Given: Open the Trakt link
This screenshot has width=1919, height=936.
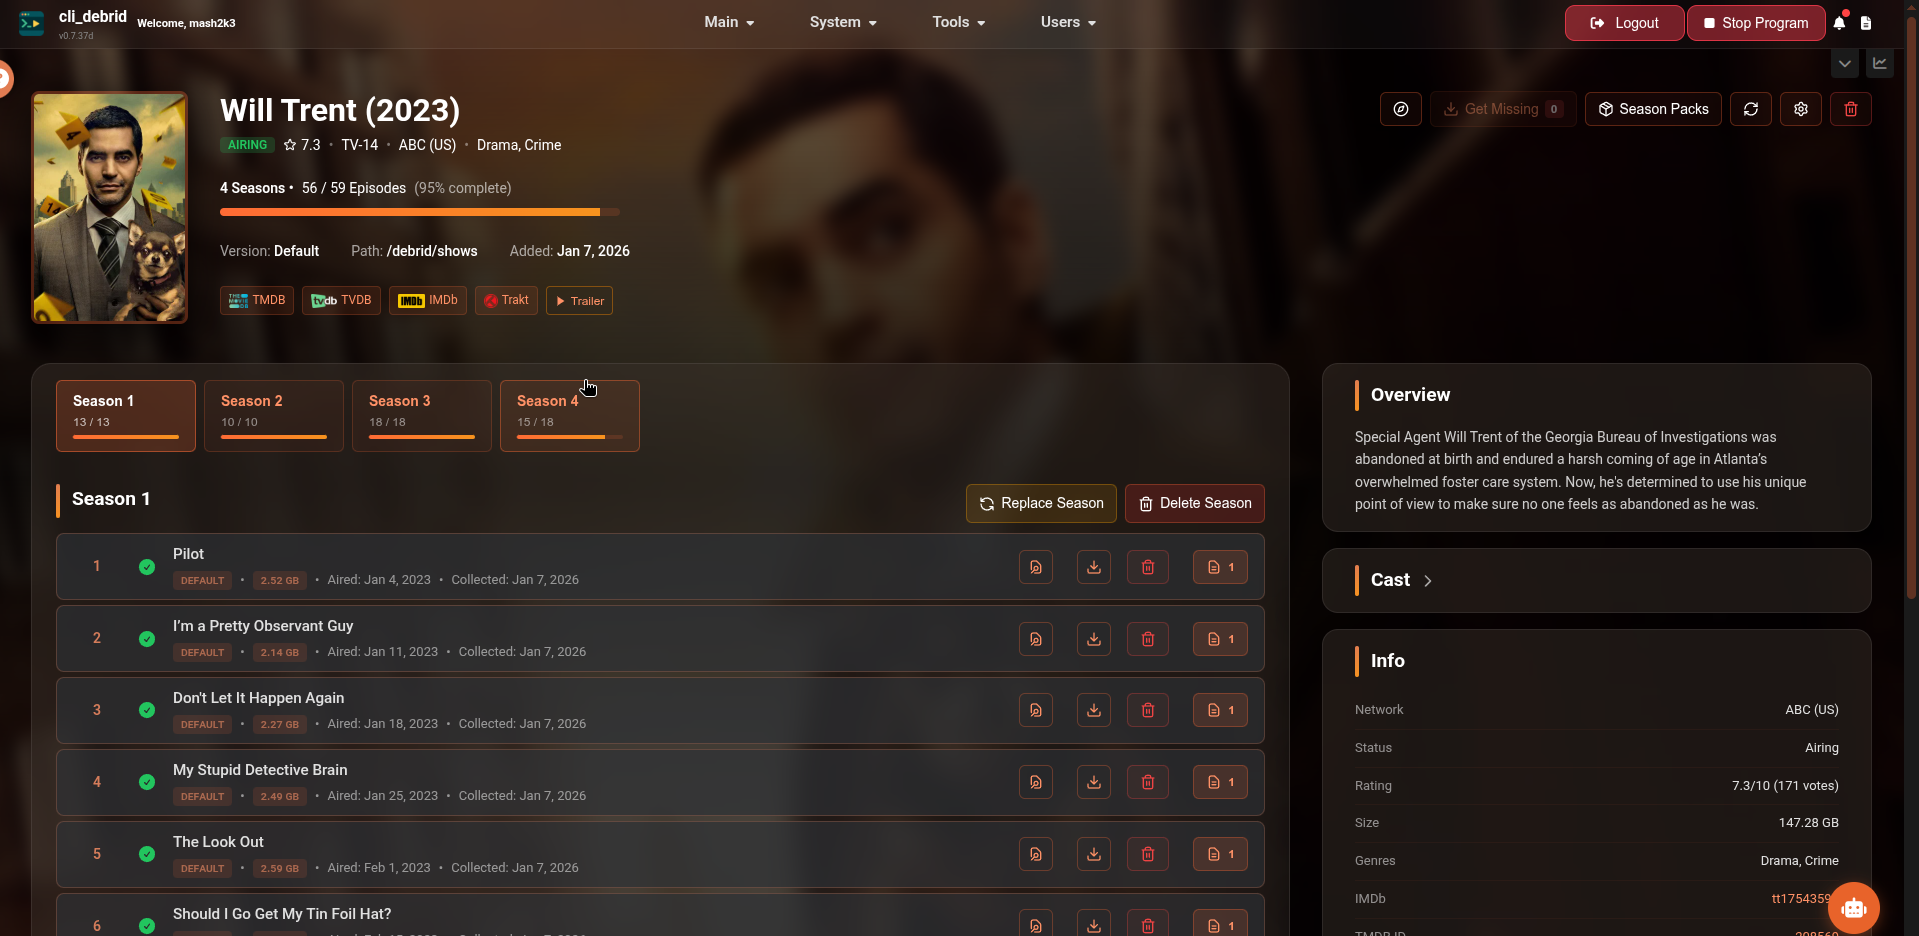Looking at the screenshot, I should (506, 300).
